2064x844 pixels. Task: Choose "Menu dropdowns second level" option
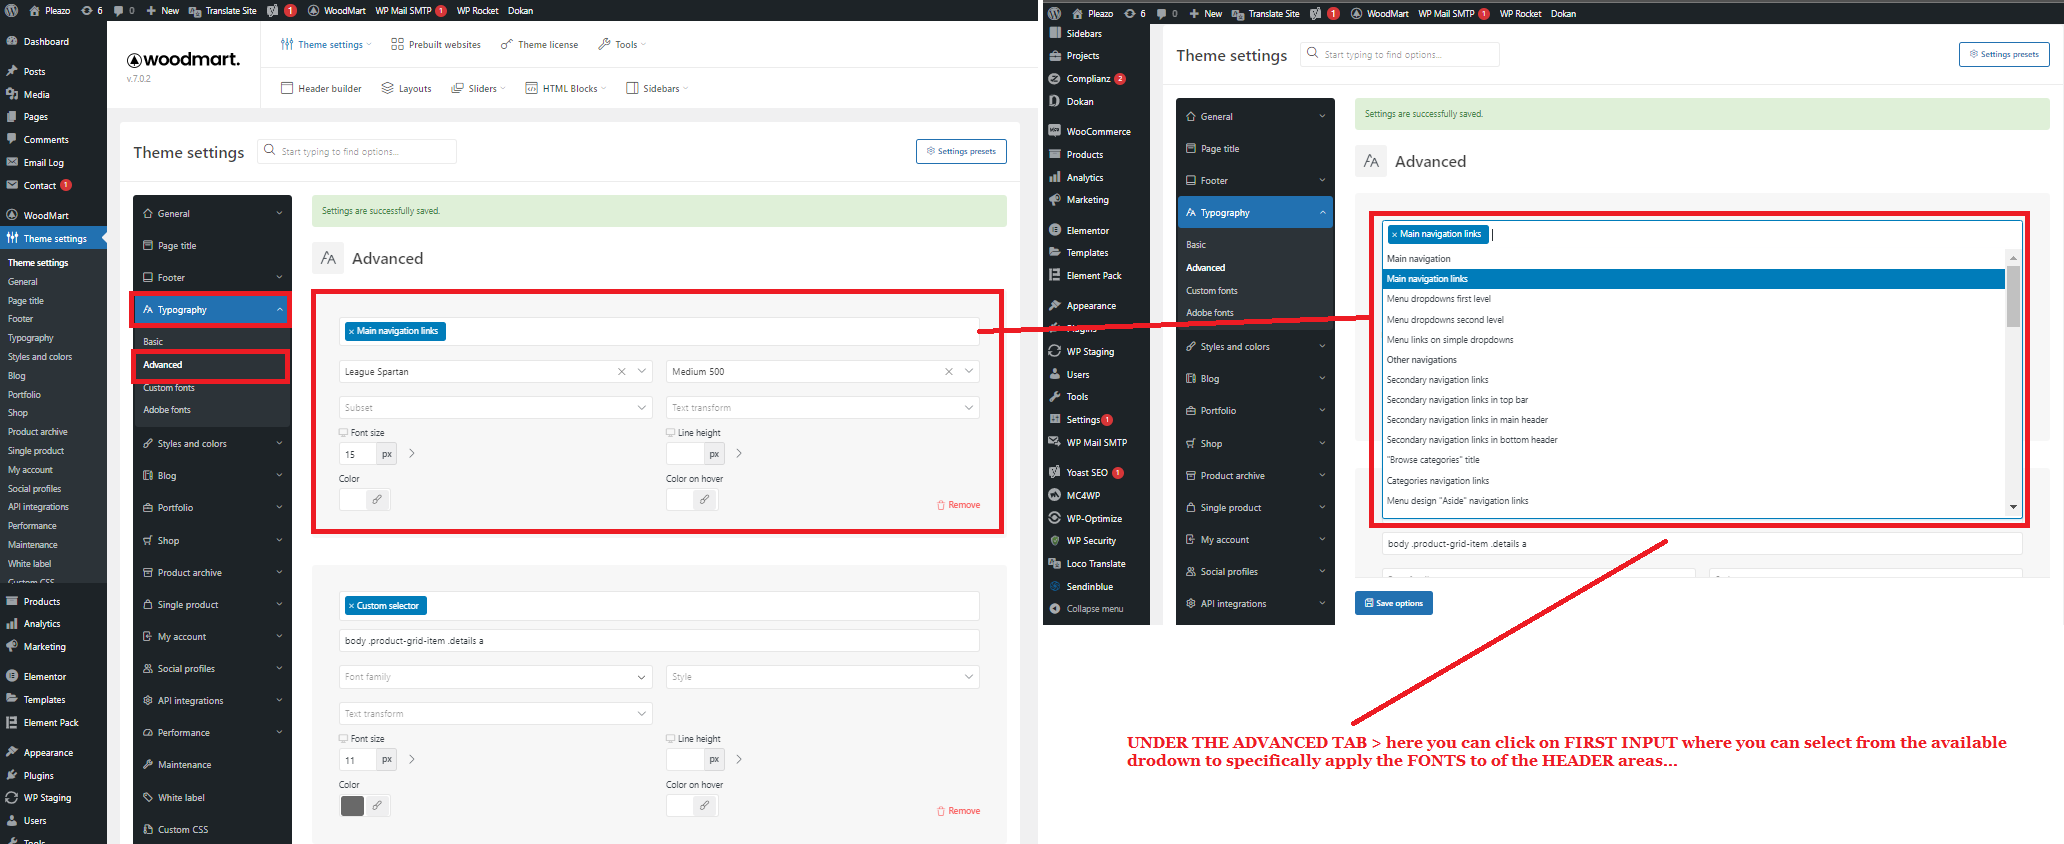click(x=1694, y=320)
